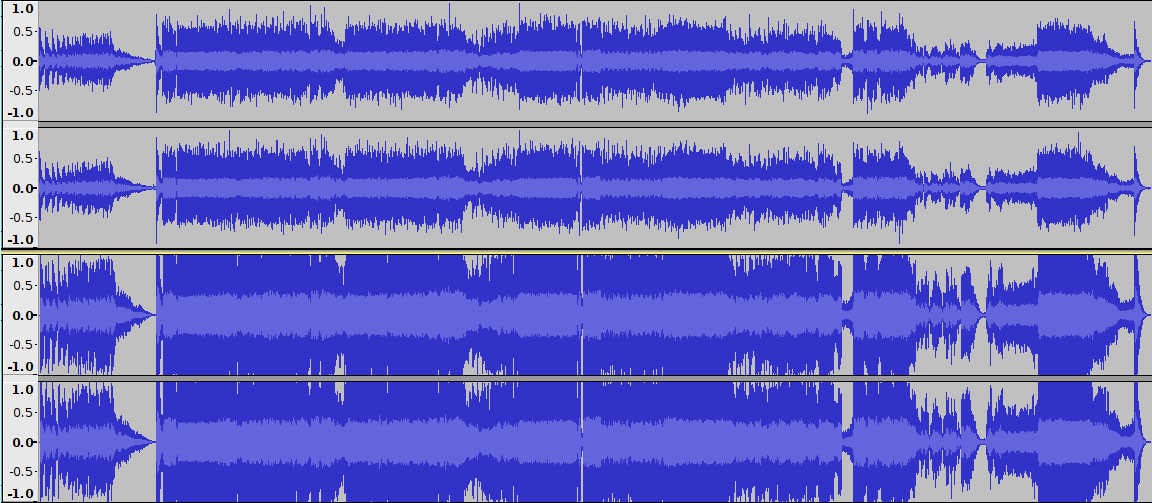Click the 0.0 label on the topmost channel's ruler
Viewport: 1152px width, 503px height.
24,61
